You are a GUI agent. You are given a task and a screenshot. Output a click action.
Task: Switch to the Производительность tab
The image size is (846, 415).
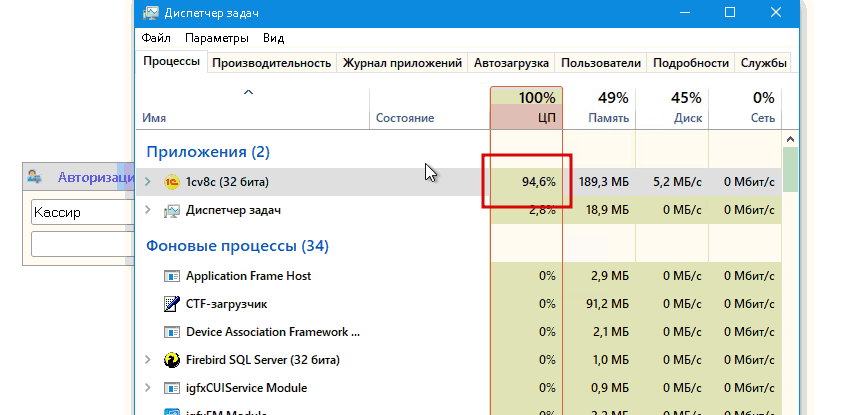tap(271, 63)
